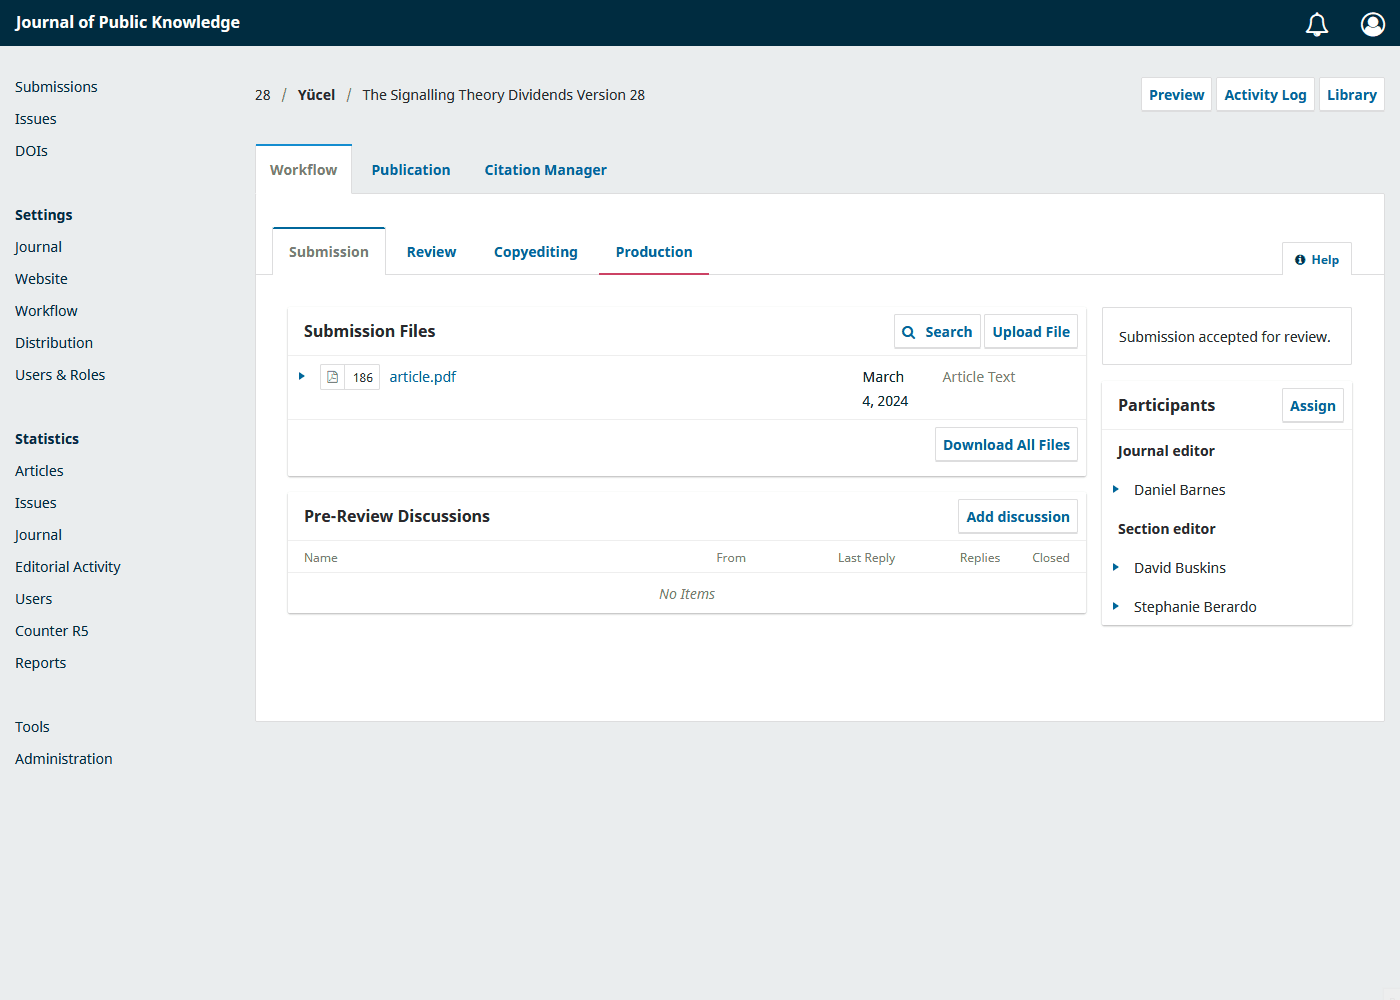
Task: Expand Stephanie Berardo participant options
Action: tap(1116, 606)
